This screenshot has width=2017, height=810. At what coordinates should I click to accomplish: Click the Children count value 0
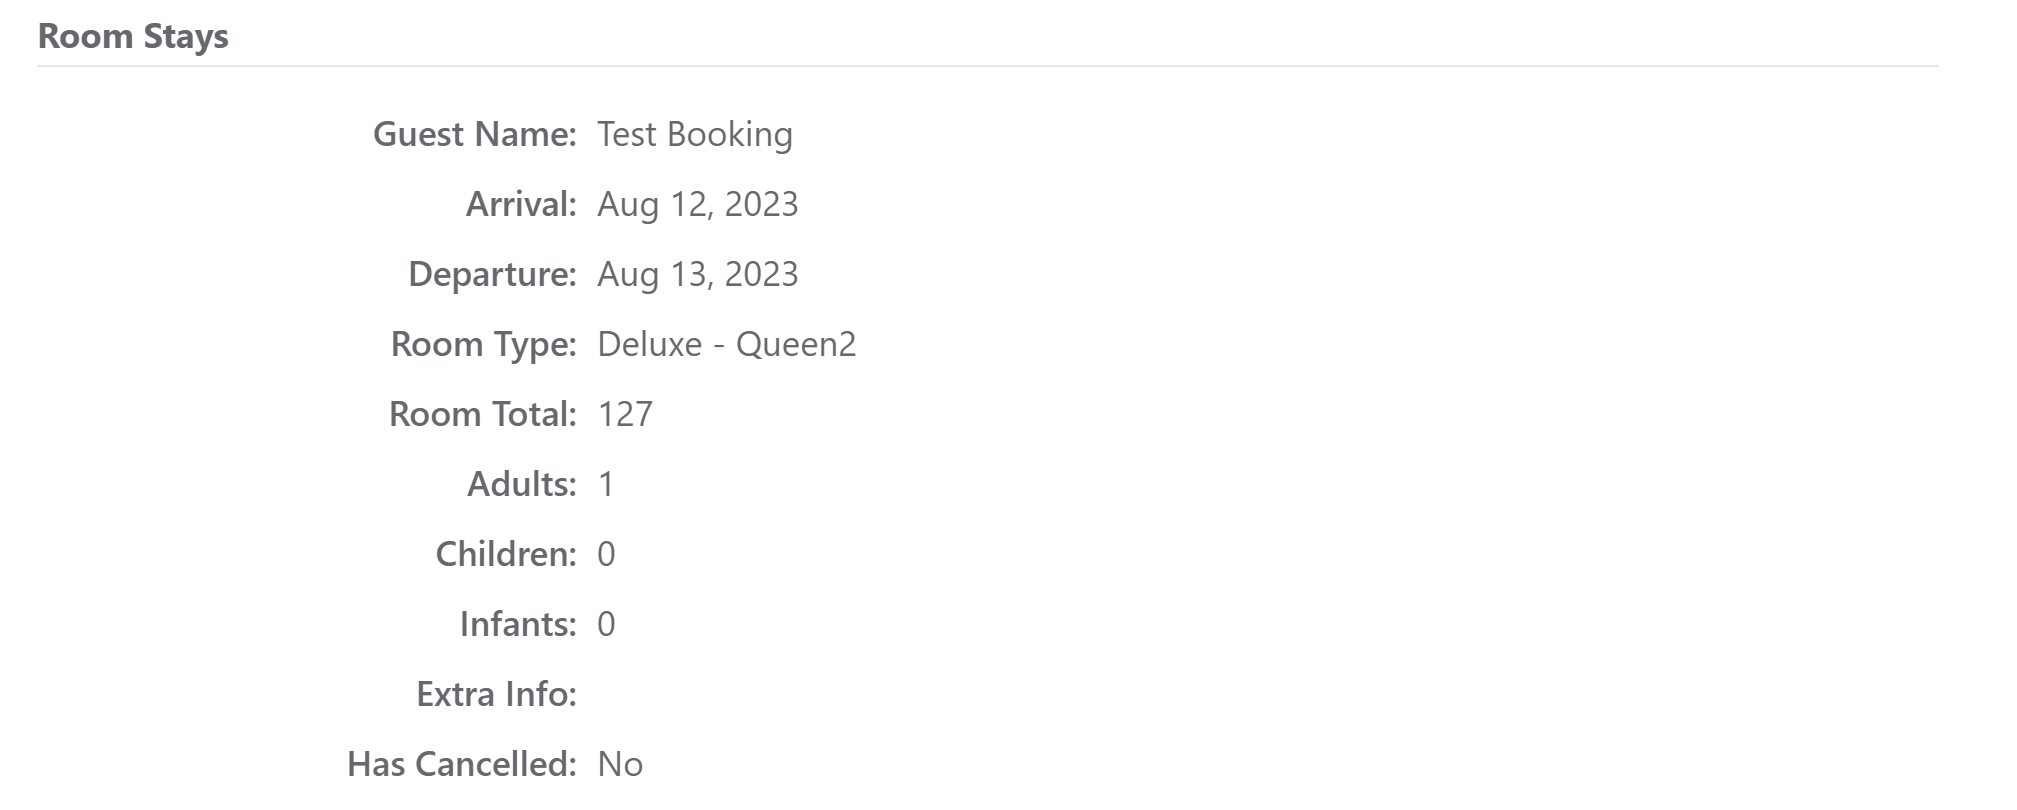click(606, 554)
